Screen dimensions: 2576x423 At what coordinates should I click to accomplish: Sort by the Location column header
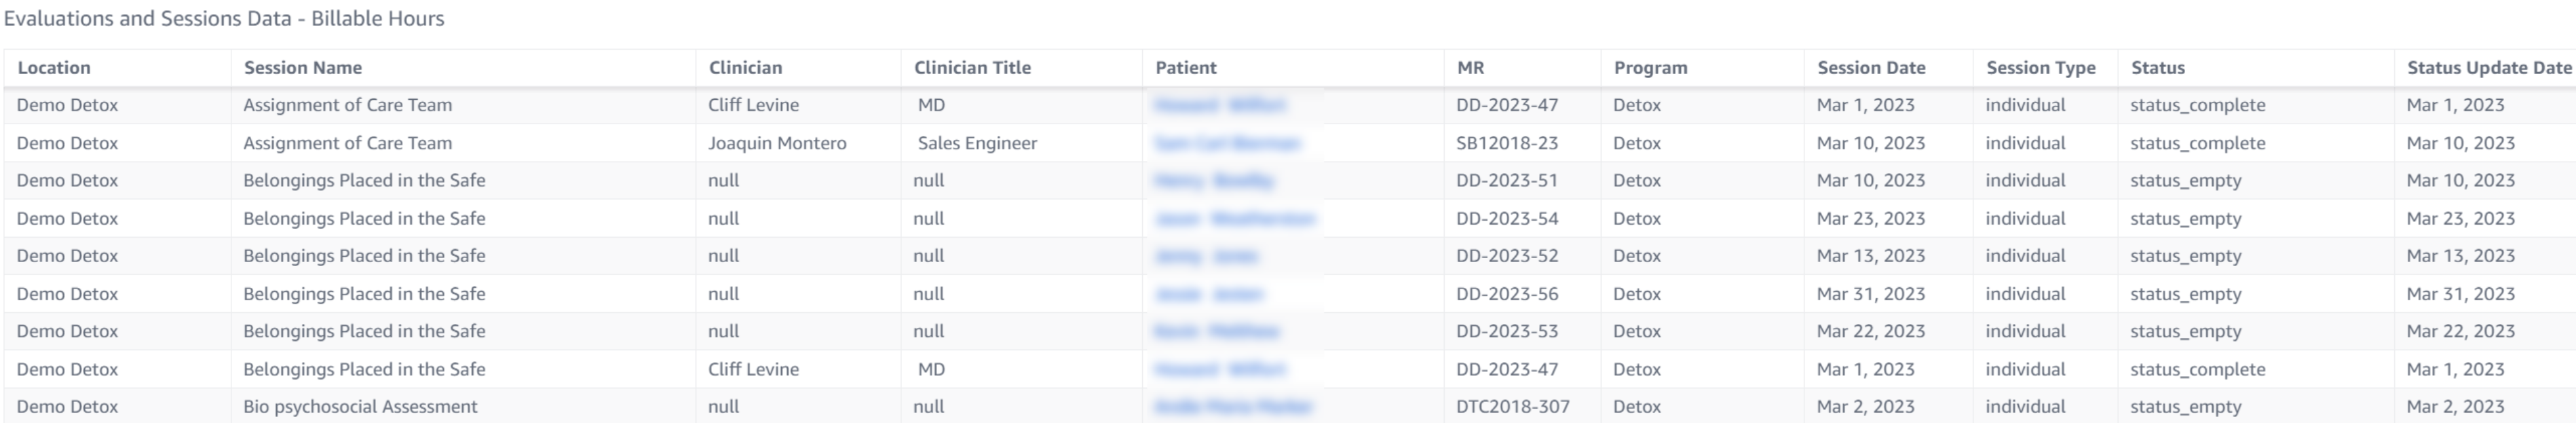pos(54,68)
